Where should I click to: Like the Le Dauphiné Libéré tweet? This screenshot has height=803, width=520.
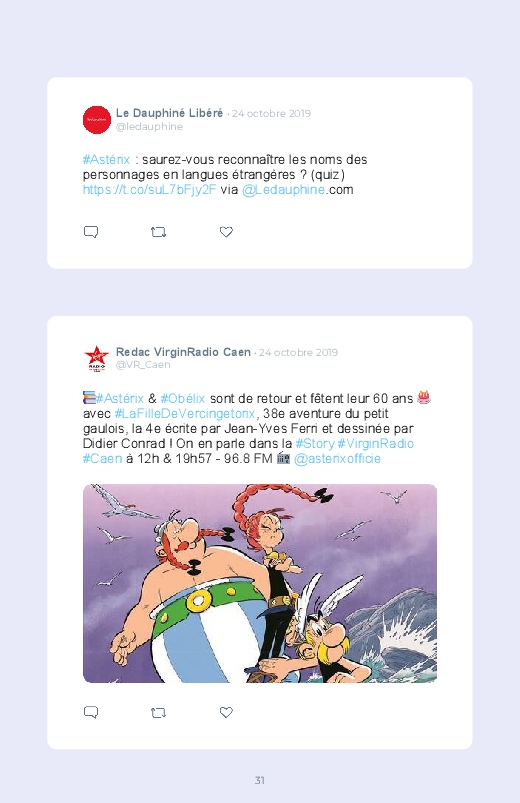pos(226,231)
